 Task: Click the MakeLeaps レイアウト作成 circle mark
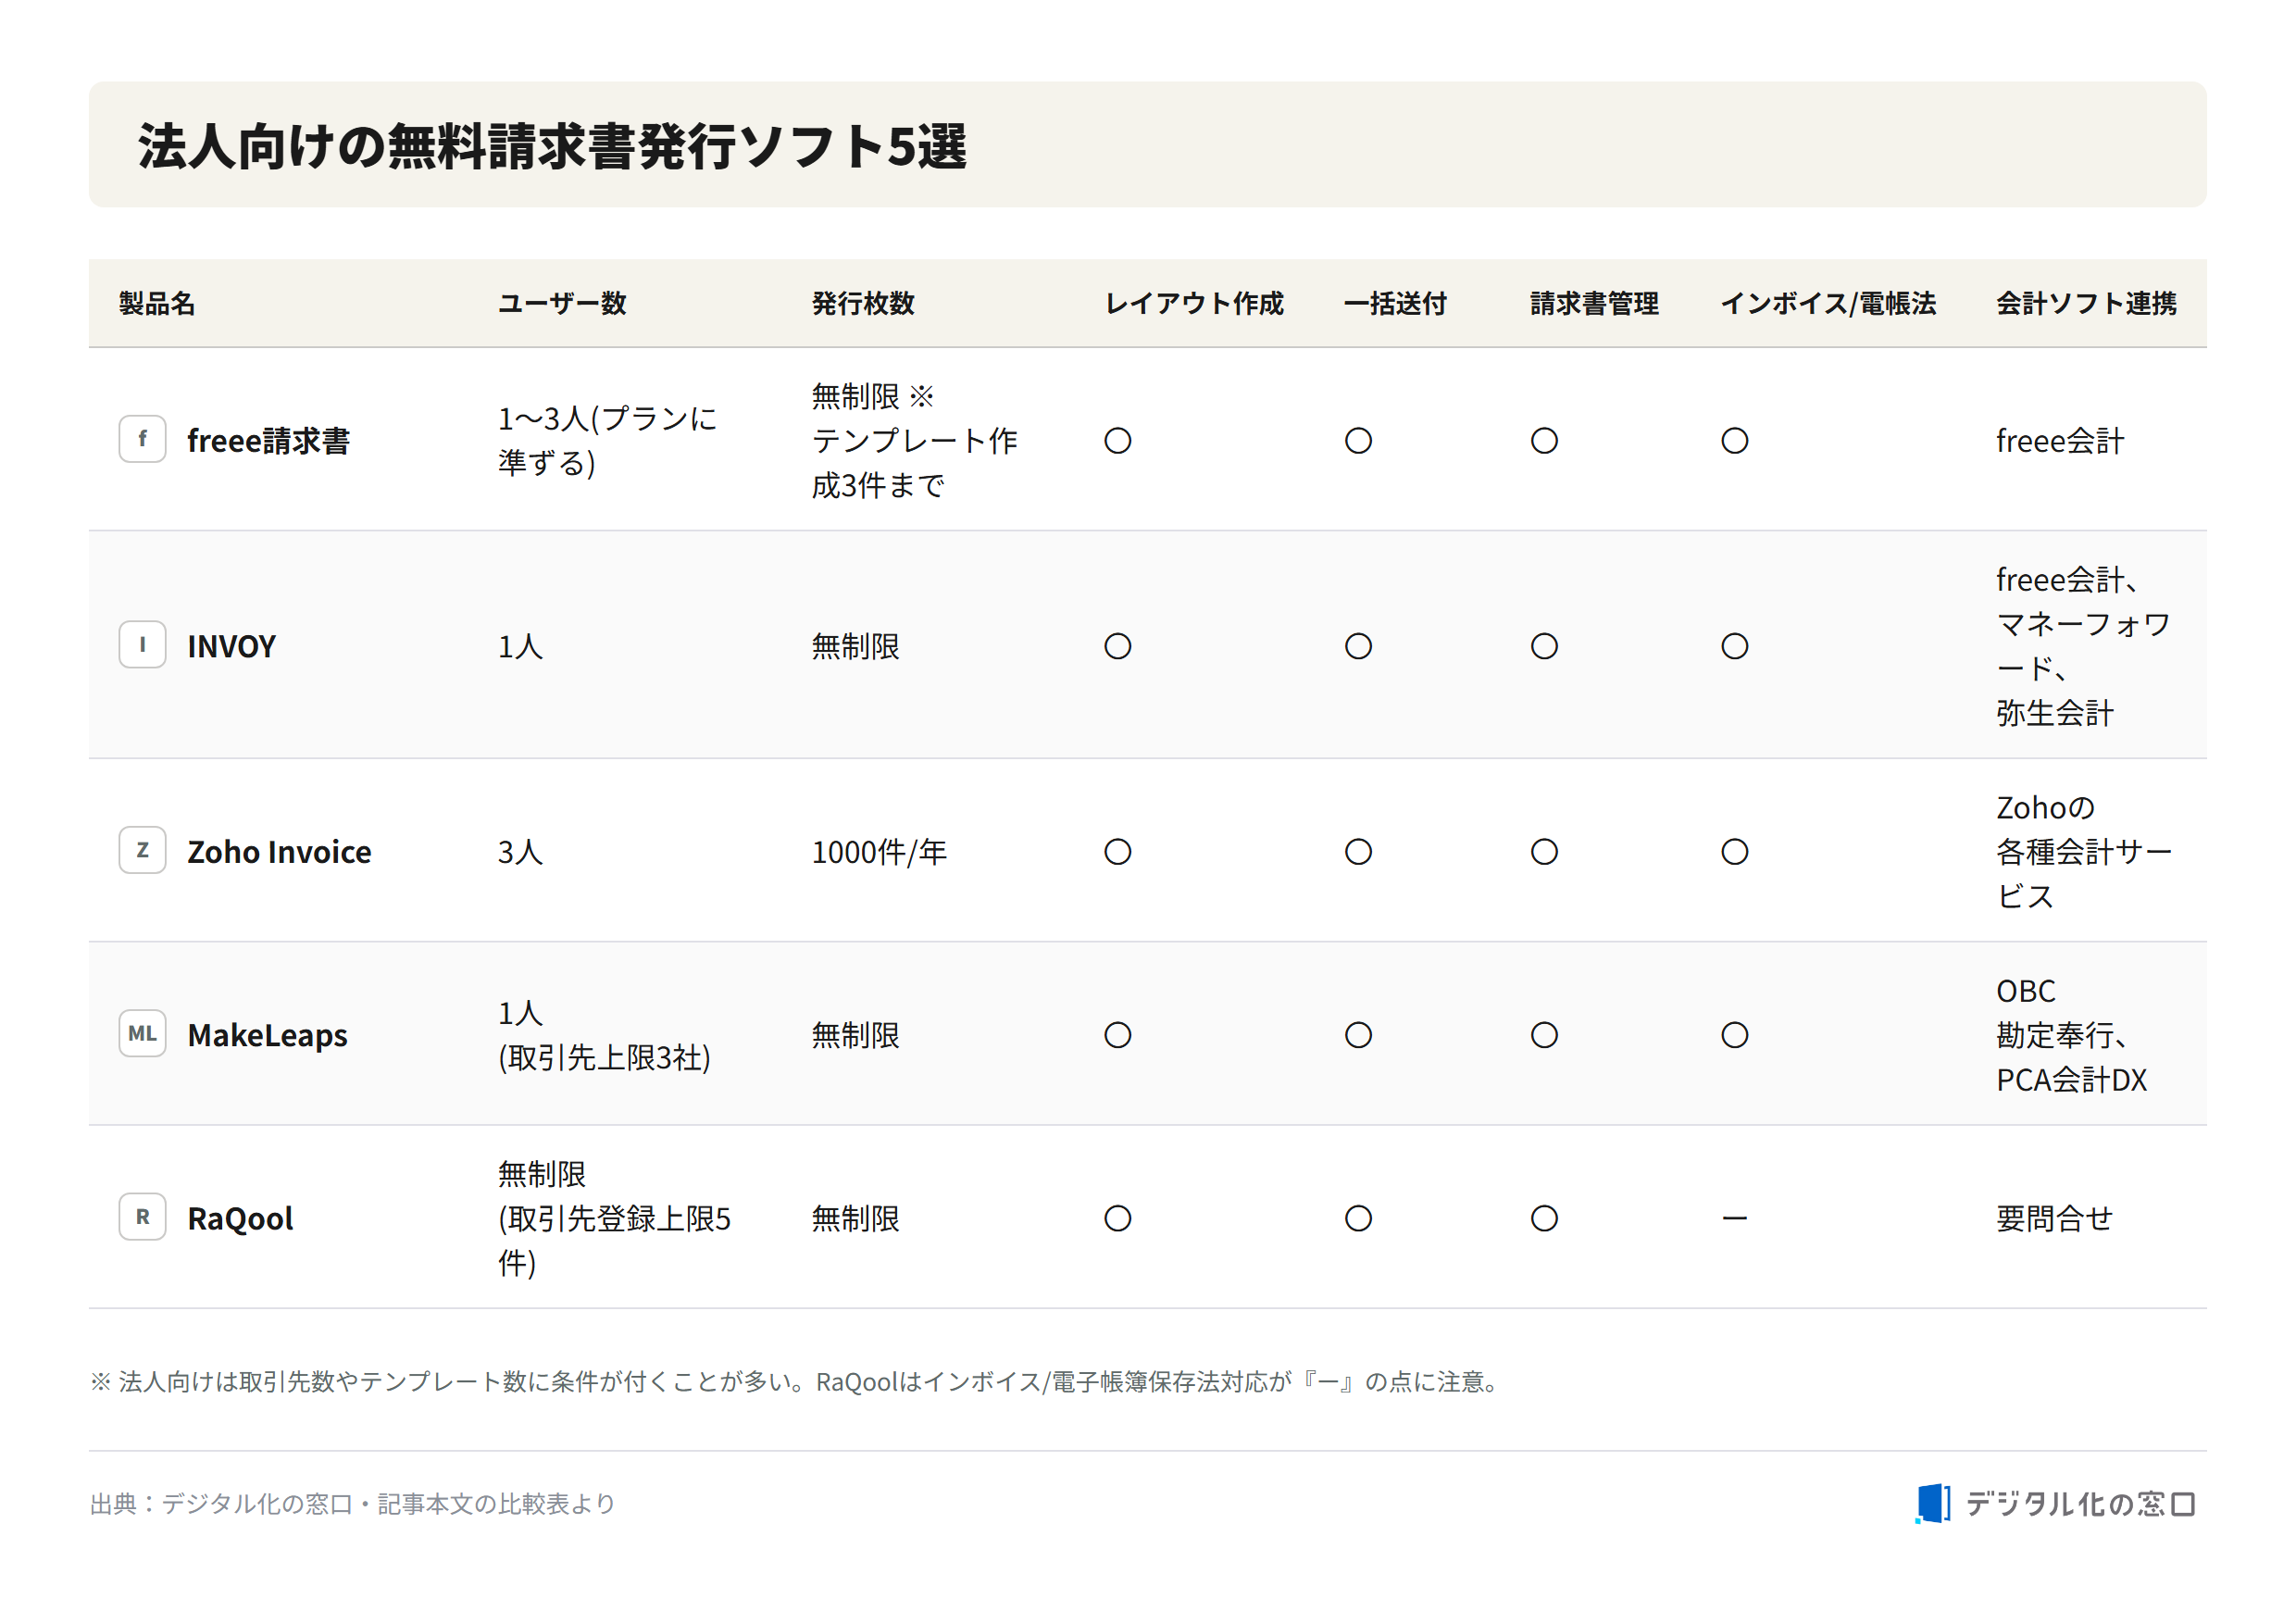click(1118, 1036)
